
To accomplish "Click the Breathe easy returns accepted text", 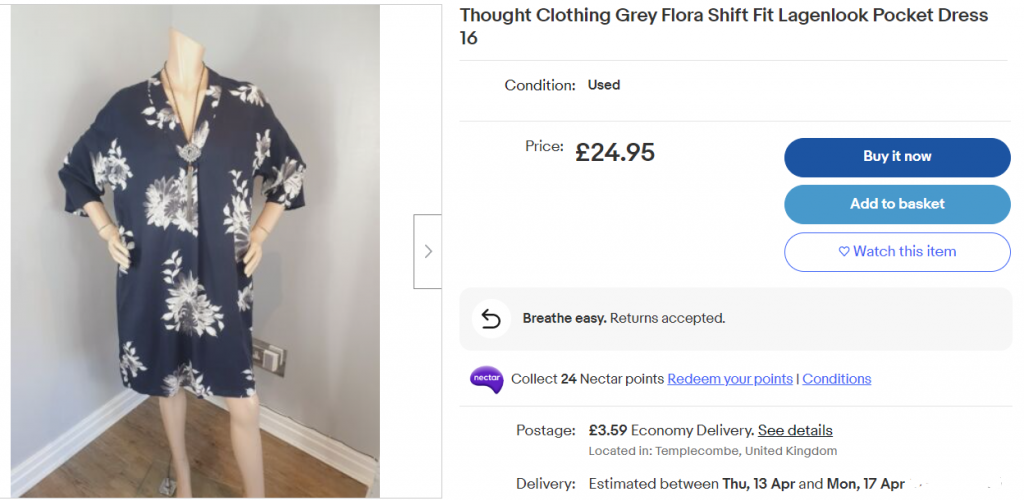I will (x=623, y=318).
